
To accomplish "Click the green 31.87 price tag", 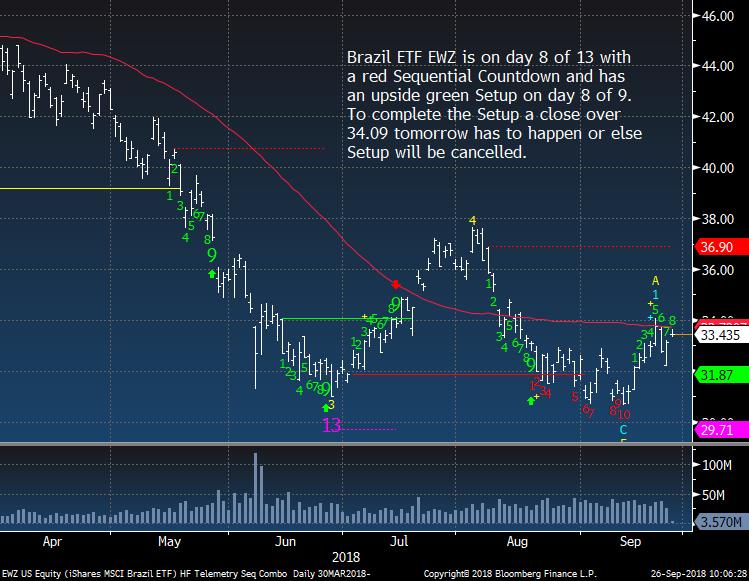I will click(721, 375).
